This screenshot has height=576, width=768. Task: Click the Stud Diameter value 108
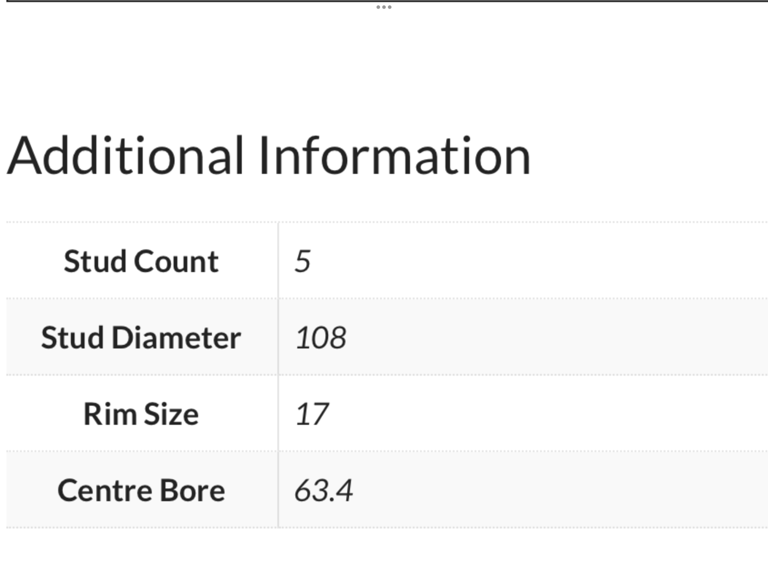[x=320, y=338]
